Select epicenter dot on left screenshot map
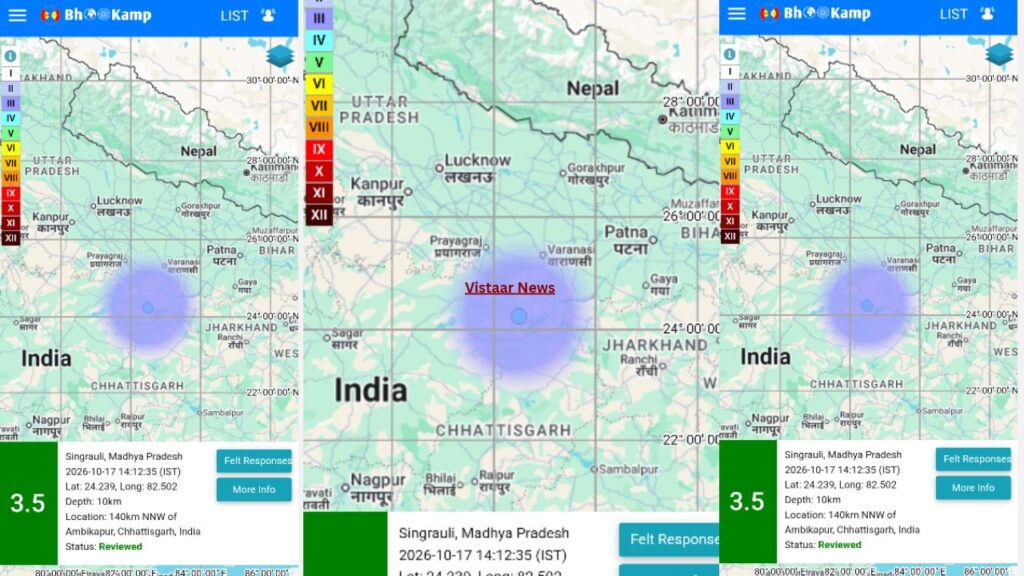The width and height of the screenshot is (1024, 576). 148,307
